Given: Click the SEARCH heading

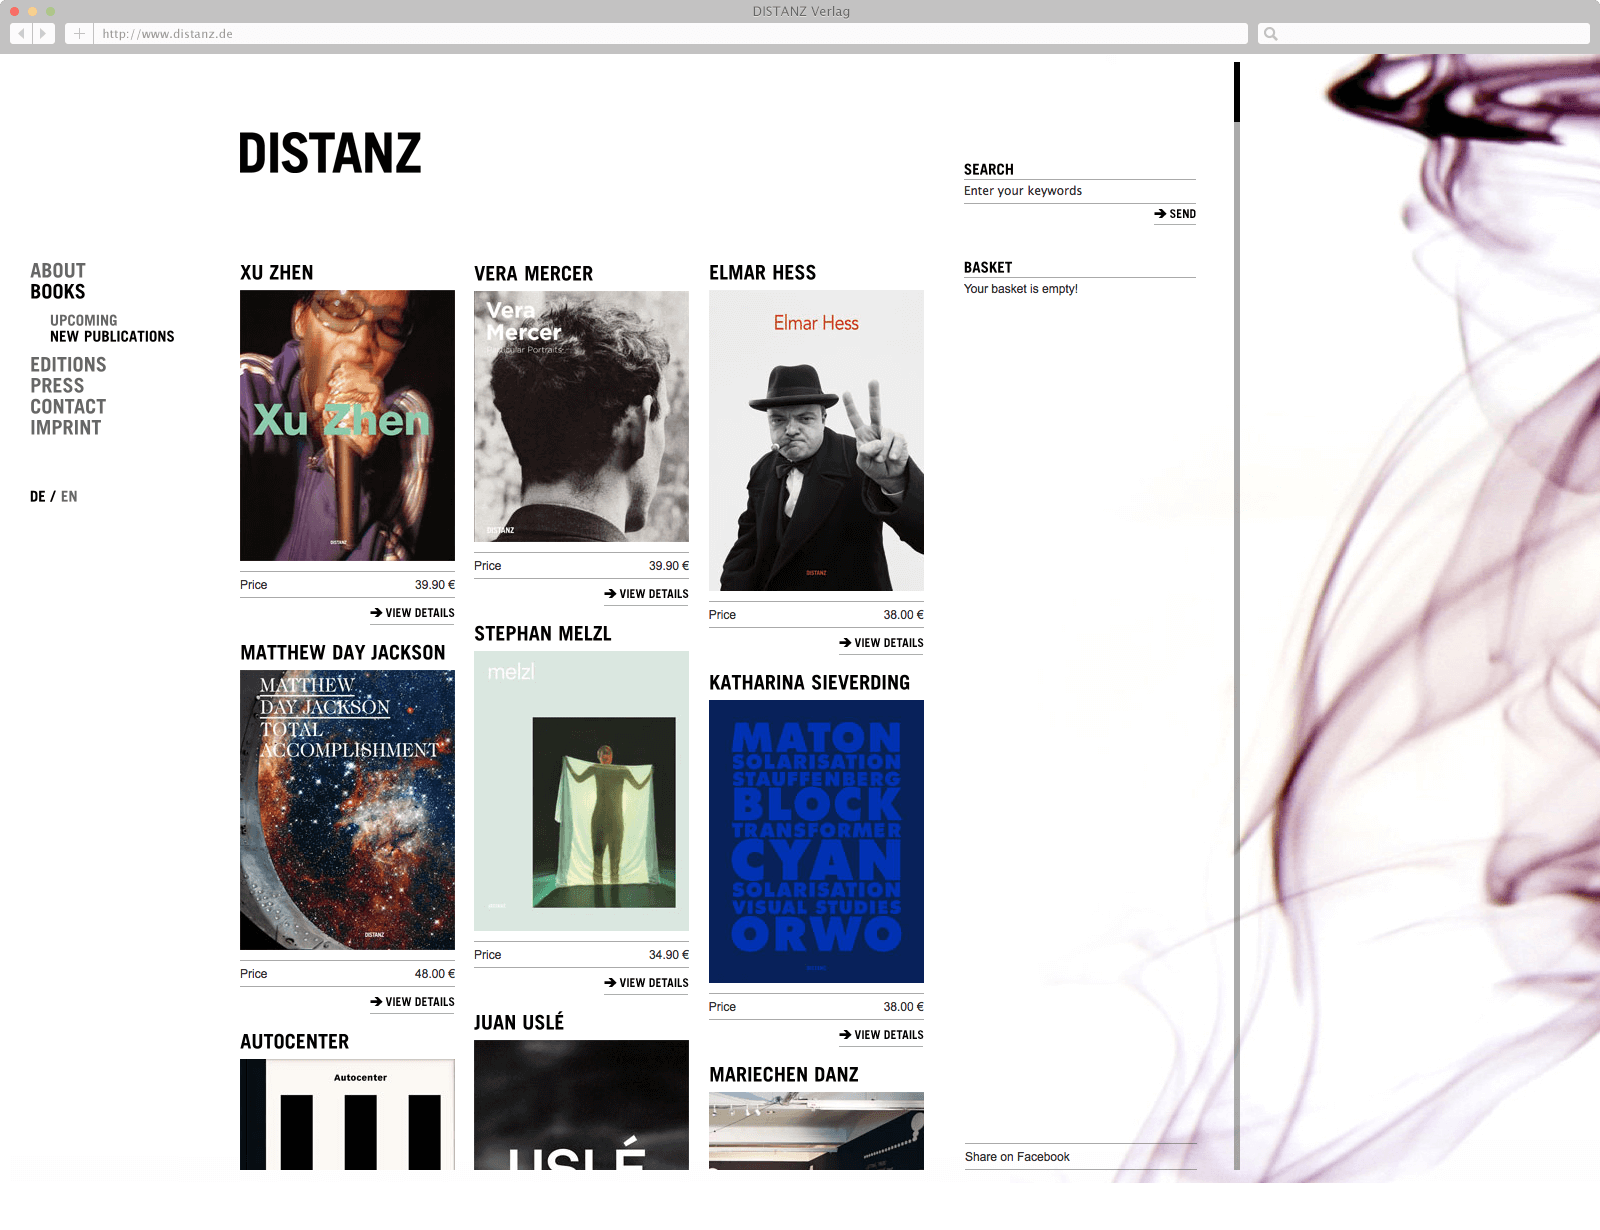Looking at the screenshot, I should point(989,169).
